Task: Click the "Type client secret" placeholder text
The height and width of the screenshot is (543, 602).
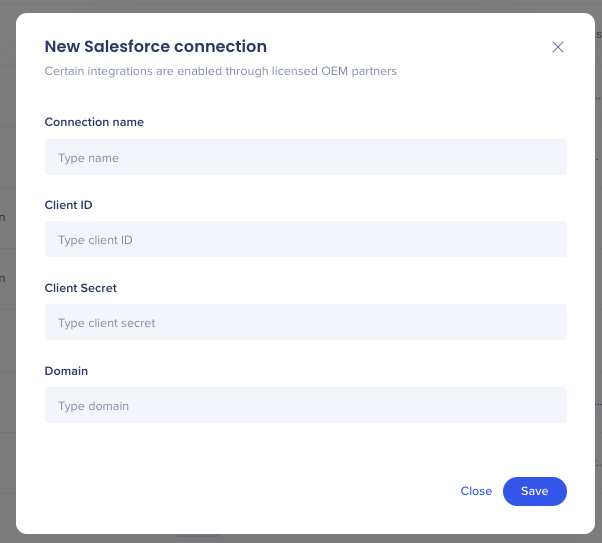Action: click(x=106, y=323)
